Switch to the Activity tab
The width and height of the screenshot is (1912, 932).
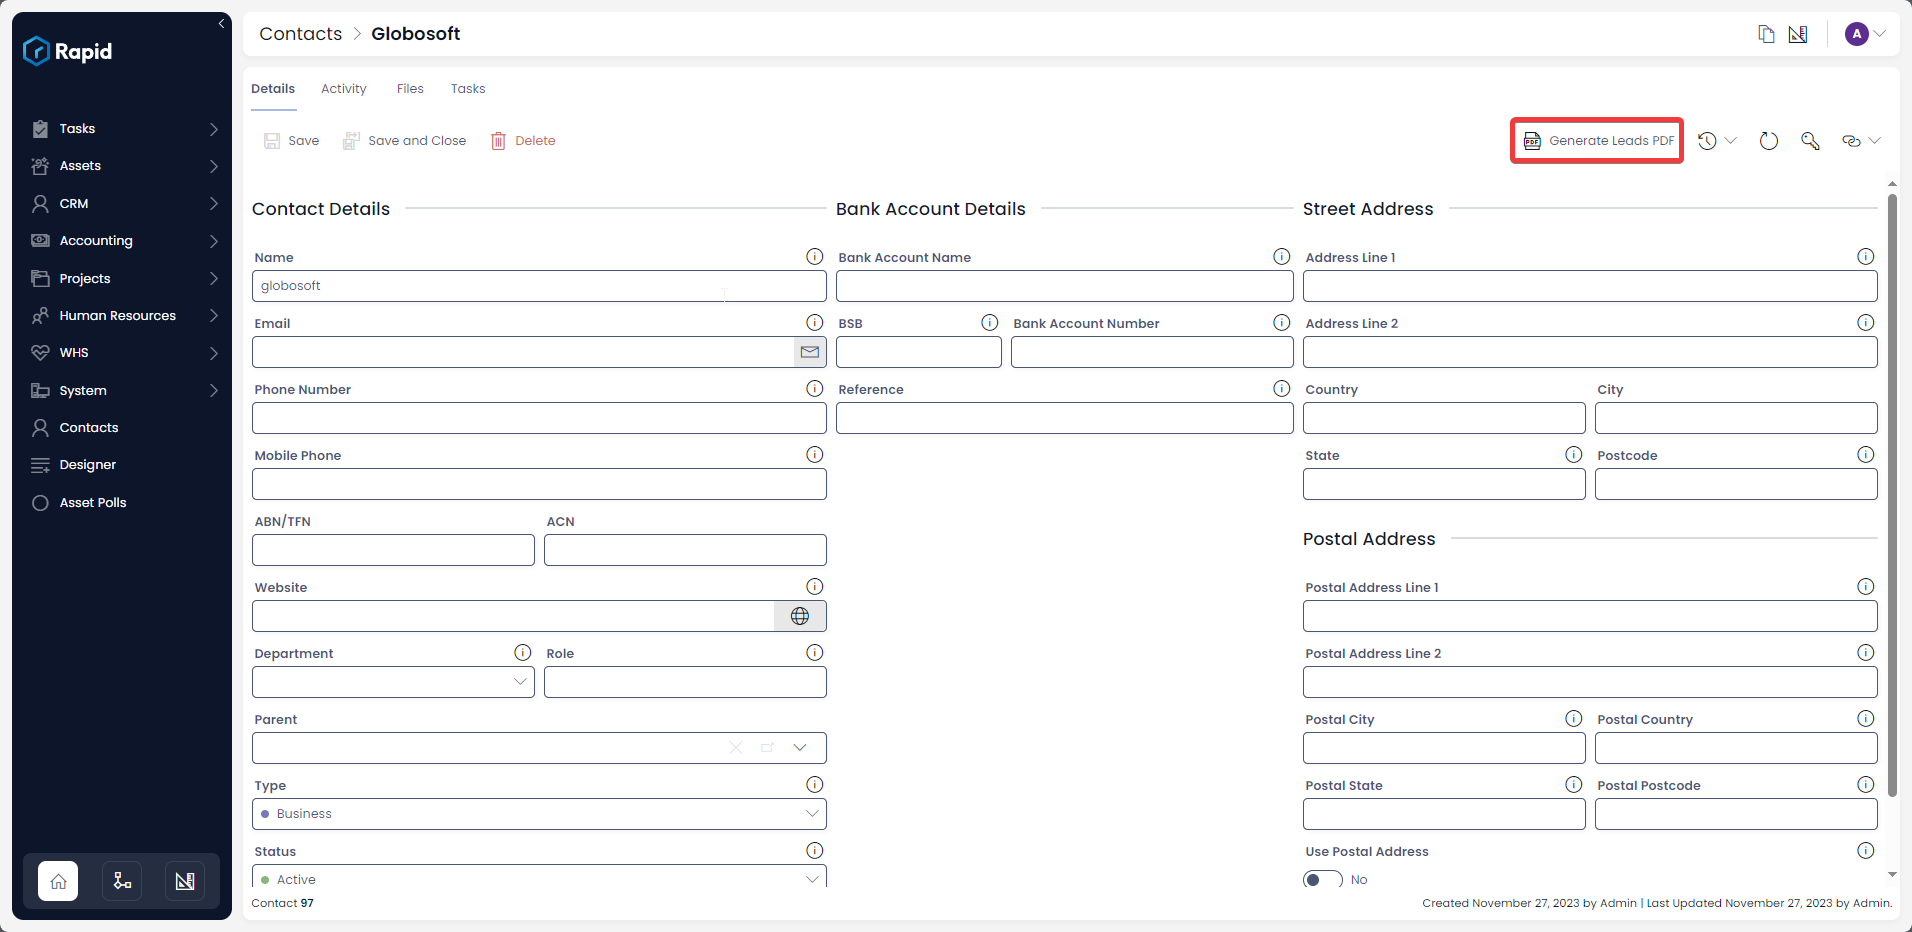point(344,89)
